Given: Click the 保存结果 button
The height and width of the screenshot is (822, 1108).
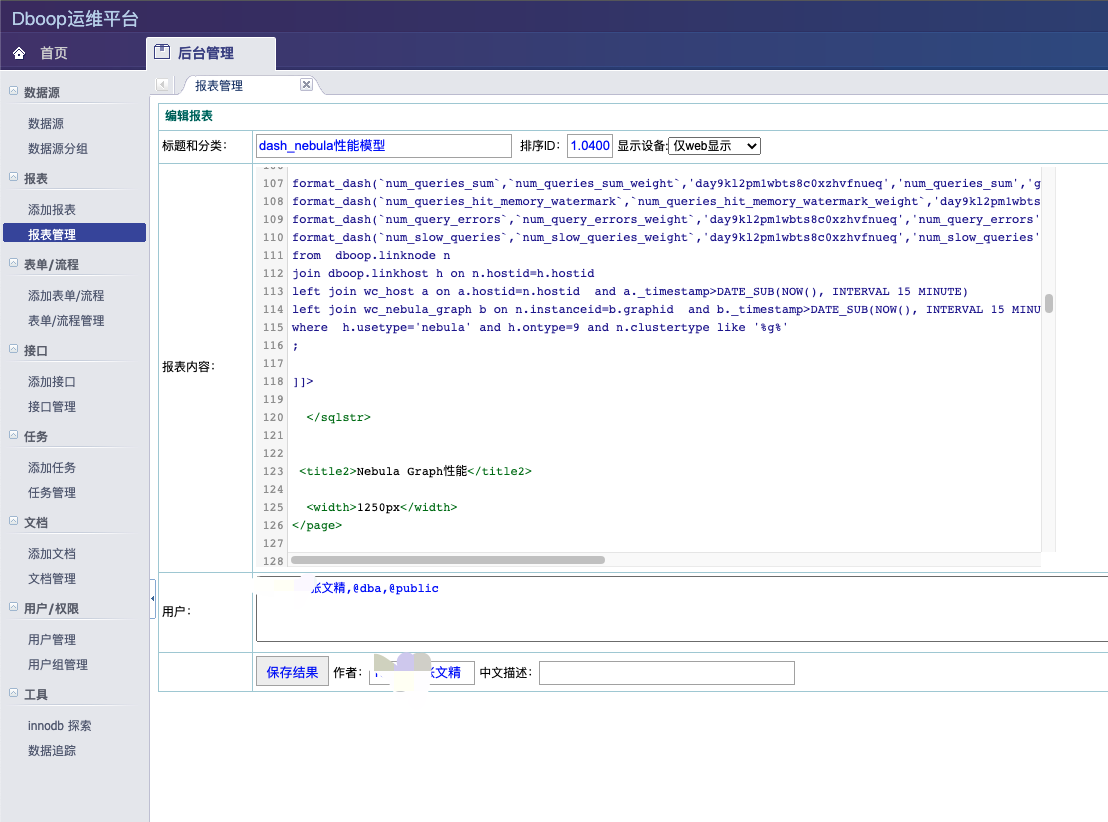Looking at the screenshot, I should 292,672.
